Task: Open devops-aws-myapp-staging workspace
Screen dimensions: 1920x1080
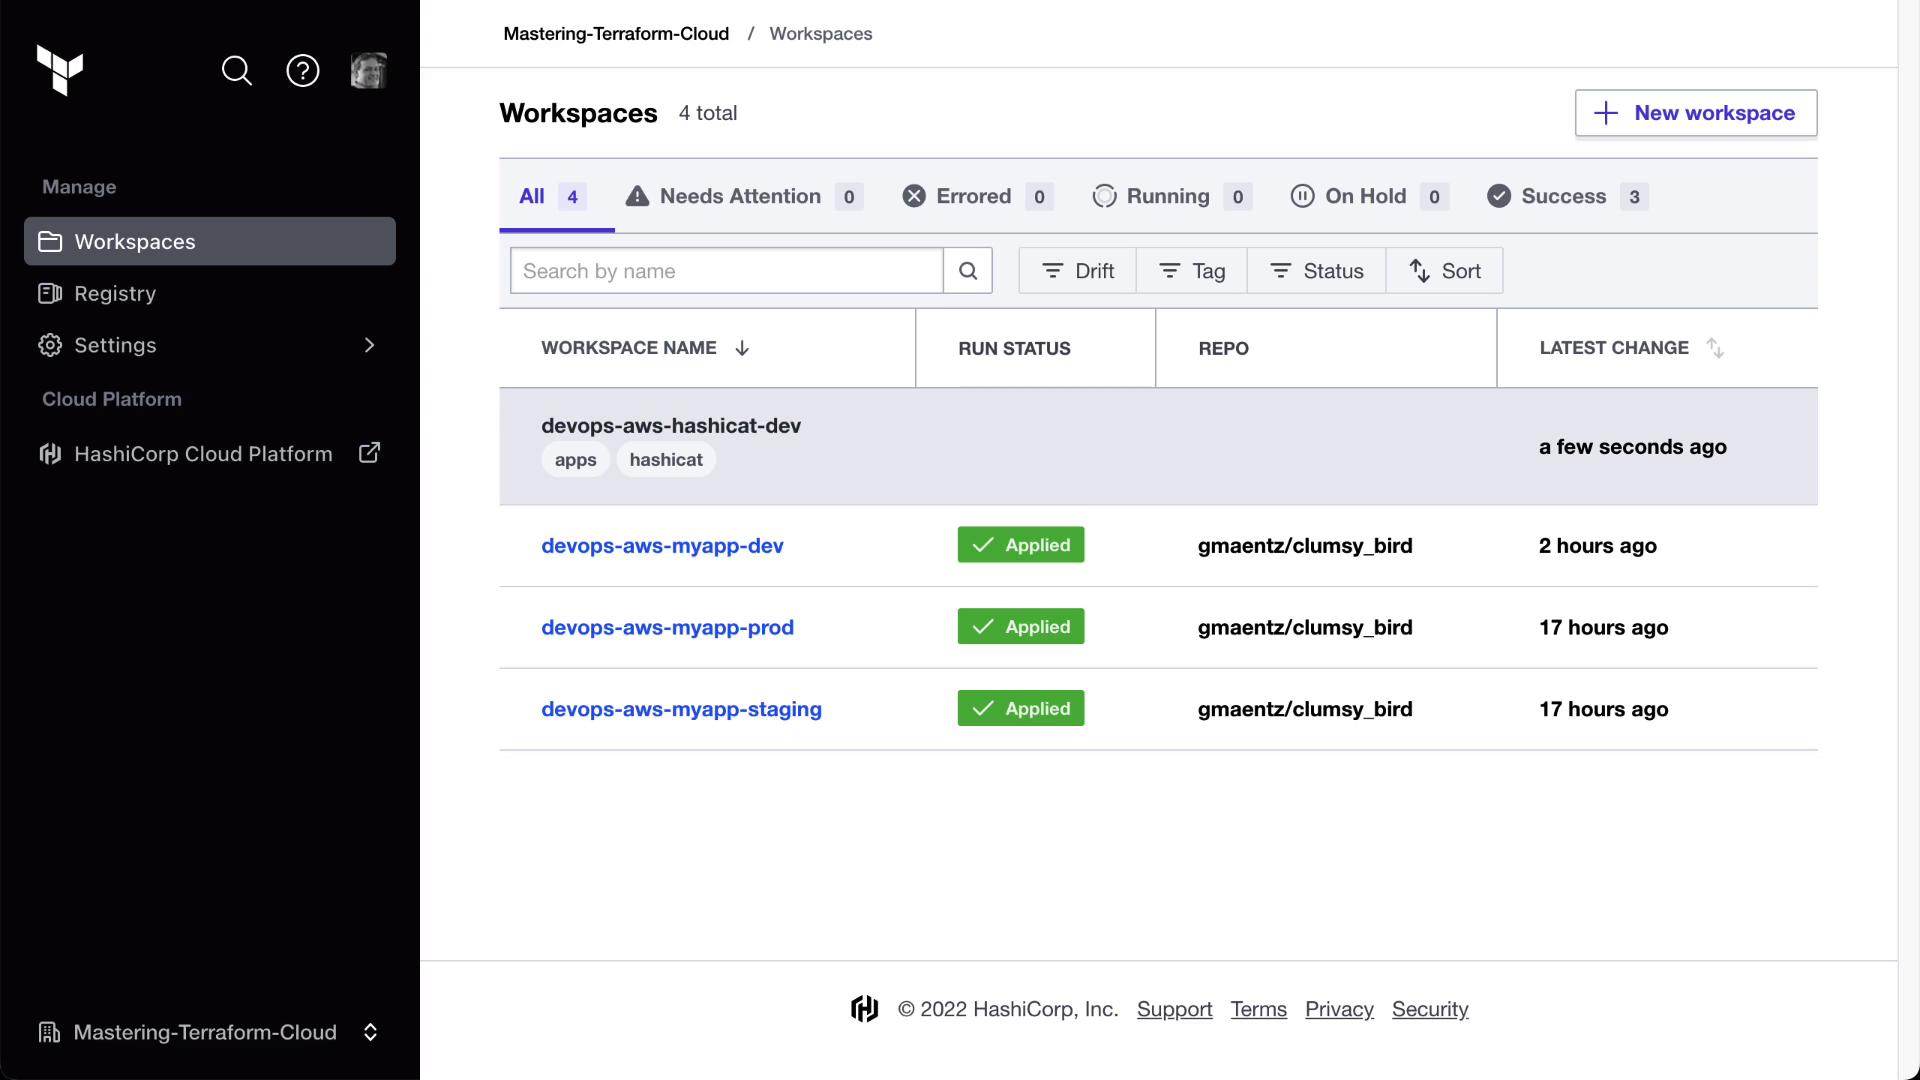Action: (x=681, y=709)
